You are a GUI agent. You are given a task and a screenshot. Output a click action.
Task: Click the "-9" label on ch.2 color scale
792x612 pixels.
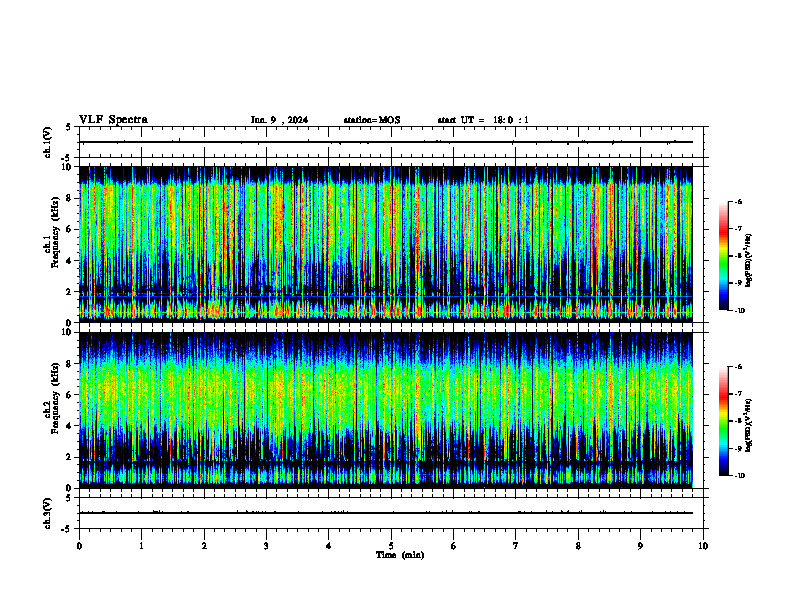click(738, 448)
